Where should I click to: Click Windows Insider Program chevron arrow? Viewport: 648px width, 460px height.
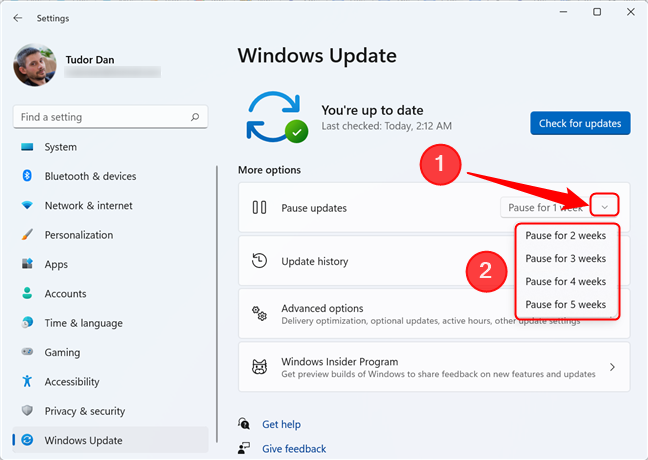click(x=612, y=367)
